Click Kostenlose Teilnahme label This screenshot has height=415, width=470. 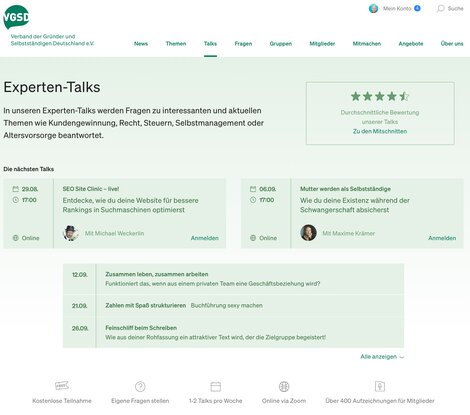coord(62,401)
